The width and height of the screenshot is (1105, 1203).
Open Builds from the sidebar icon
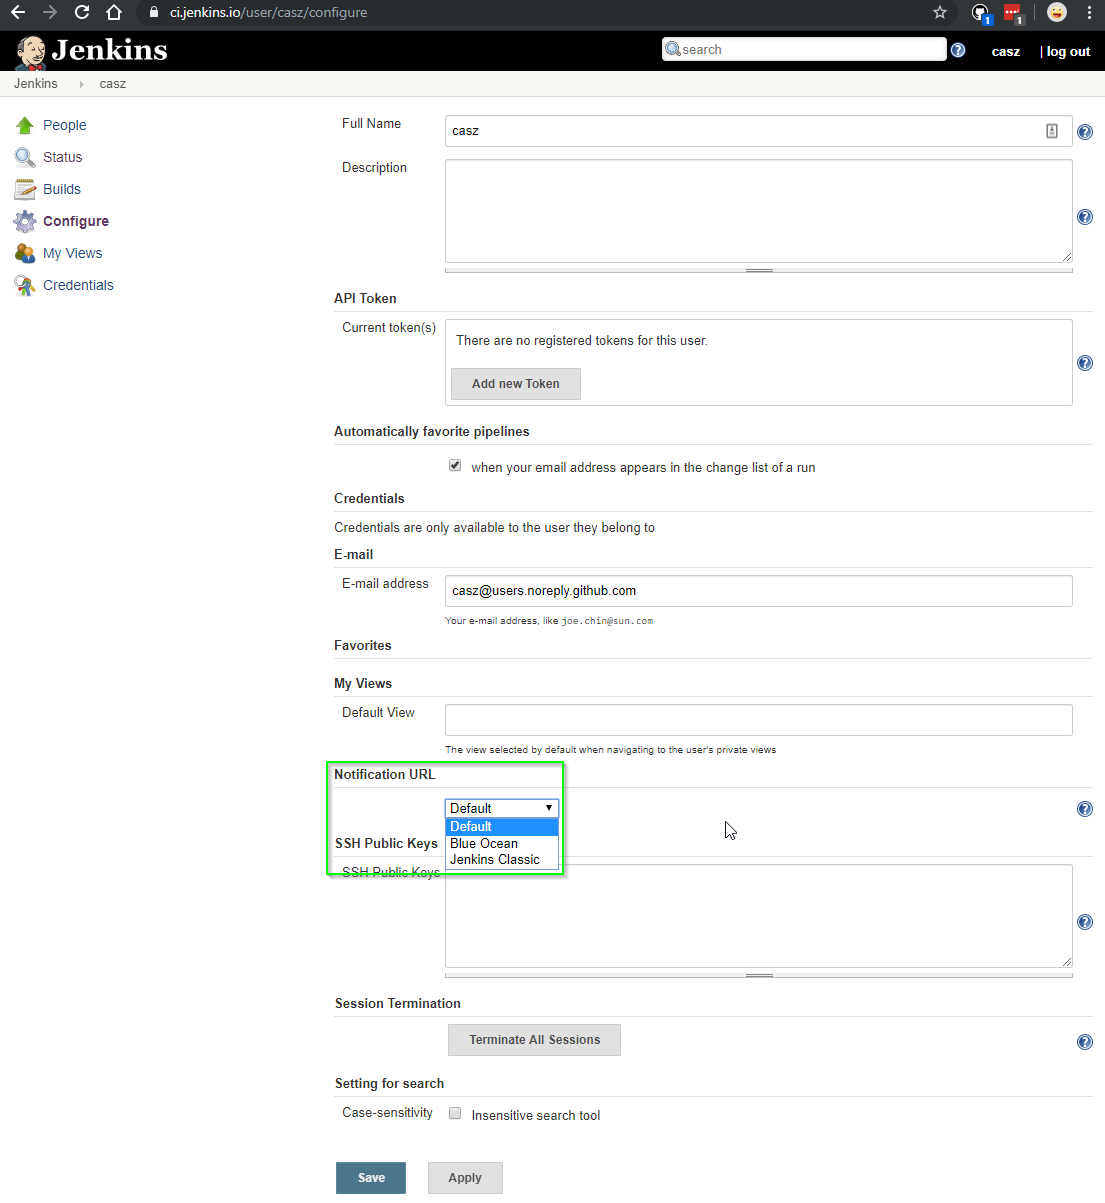coord(25,189)
